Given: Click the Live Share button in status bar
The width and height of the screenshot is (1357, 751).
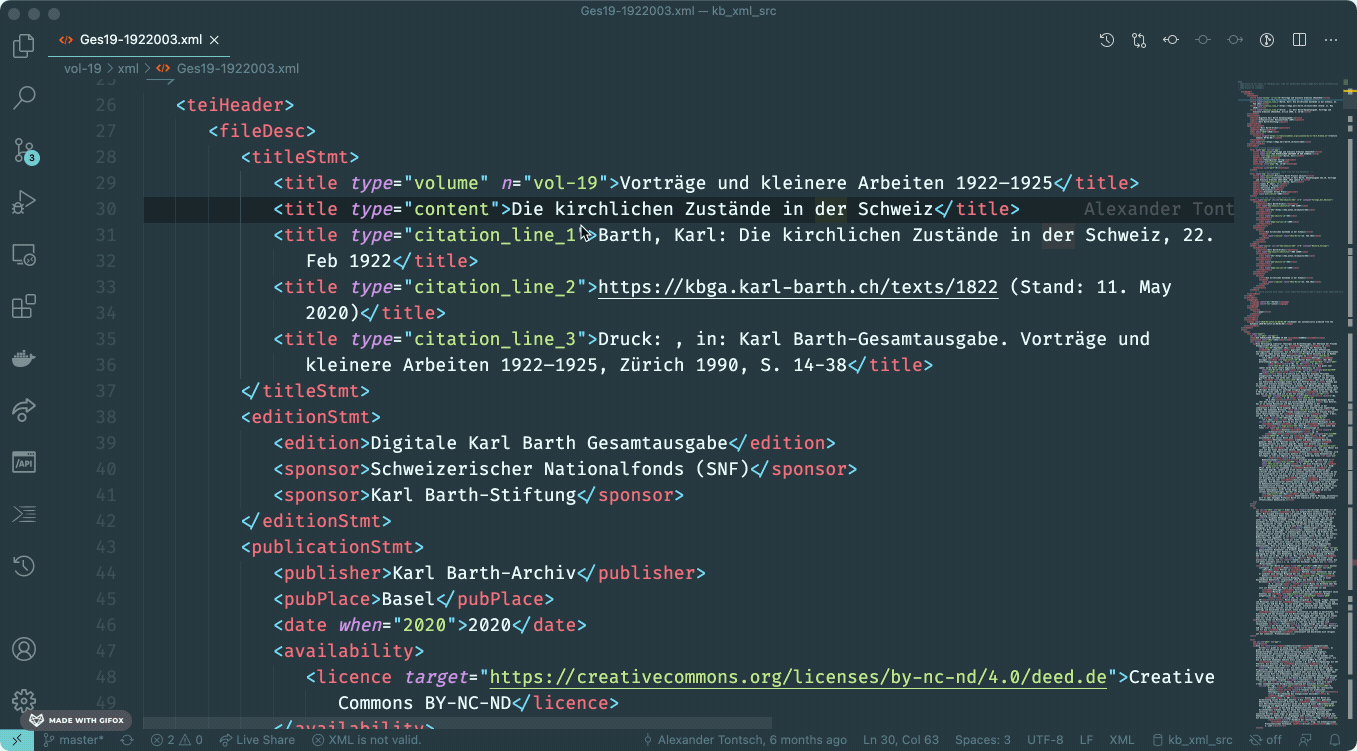Looking at the screenshot, I should tap(257, 740).
